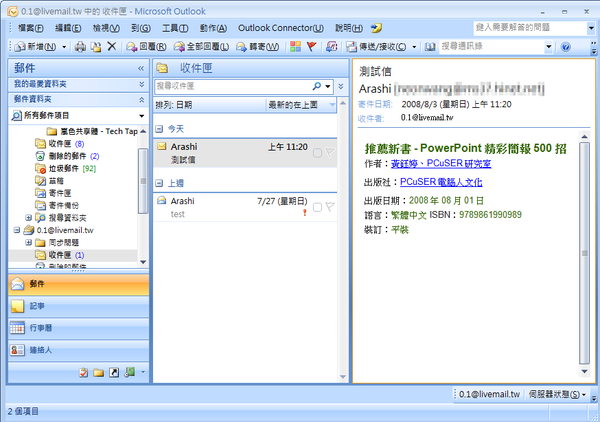Viewport: 600px width, 422px height.
Task: Open the 搜尋通訊錄 dropdown arrow
Action: tap(549, 47)
